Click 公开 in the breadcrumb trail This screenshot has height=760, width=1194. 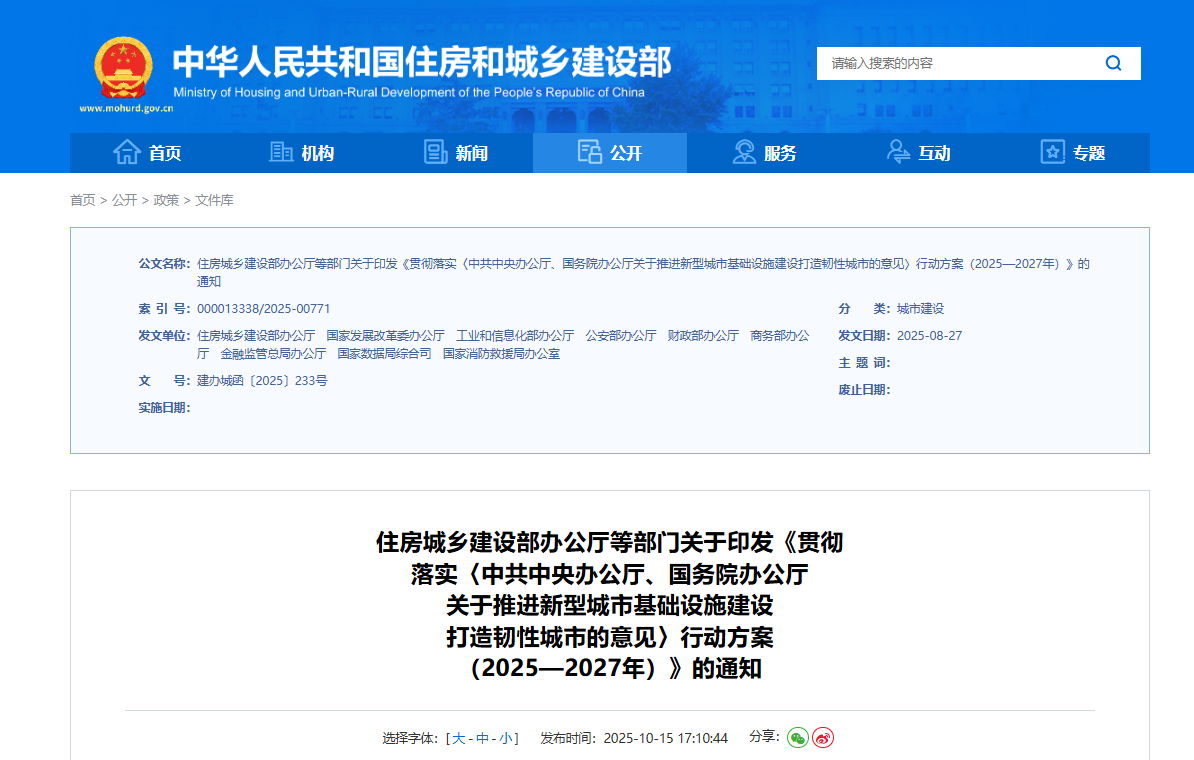tap(124, 200)
